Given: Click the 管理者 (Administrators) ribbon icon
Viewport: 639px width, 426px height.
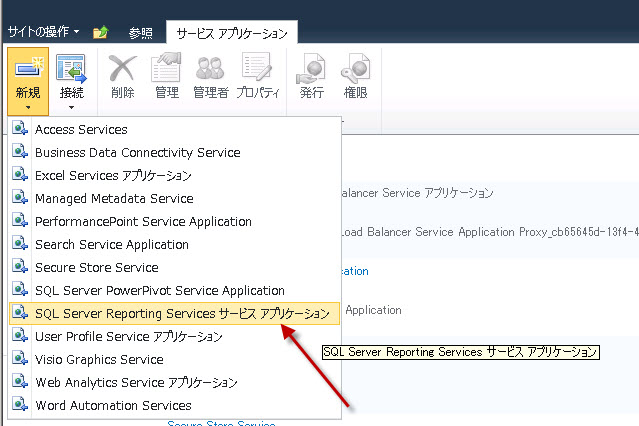Looking at the screenshot, I should [x=210, y=68].
